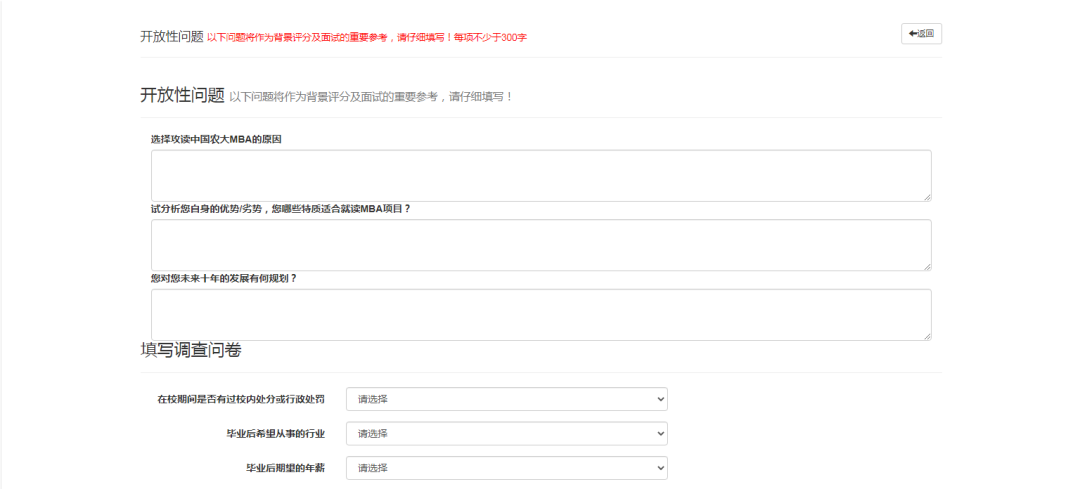The image size is (1080, 489).
Task: Click resize grip on the 未来十年 text area
Action: click(x=926, y=336)
